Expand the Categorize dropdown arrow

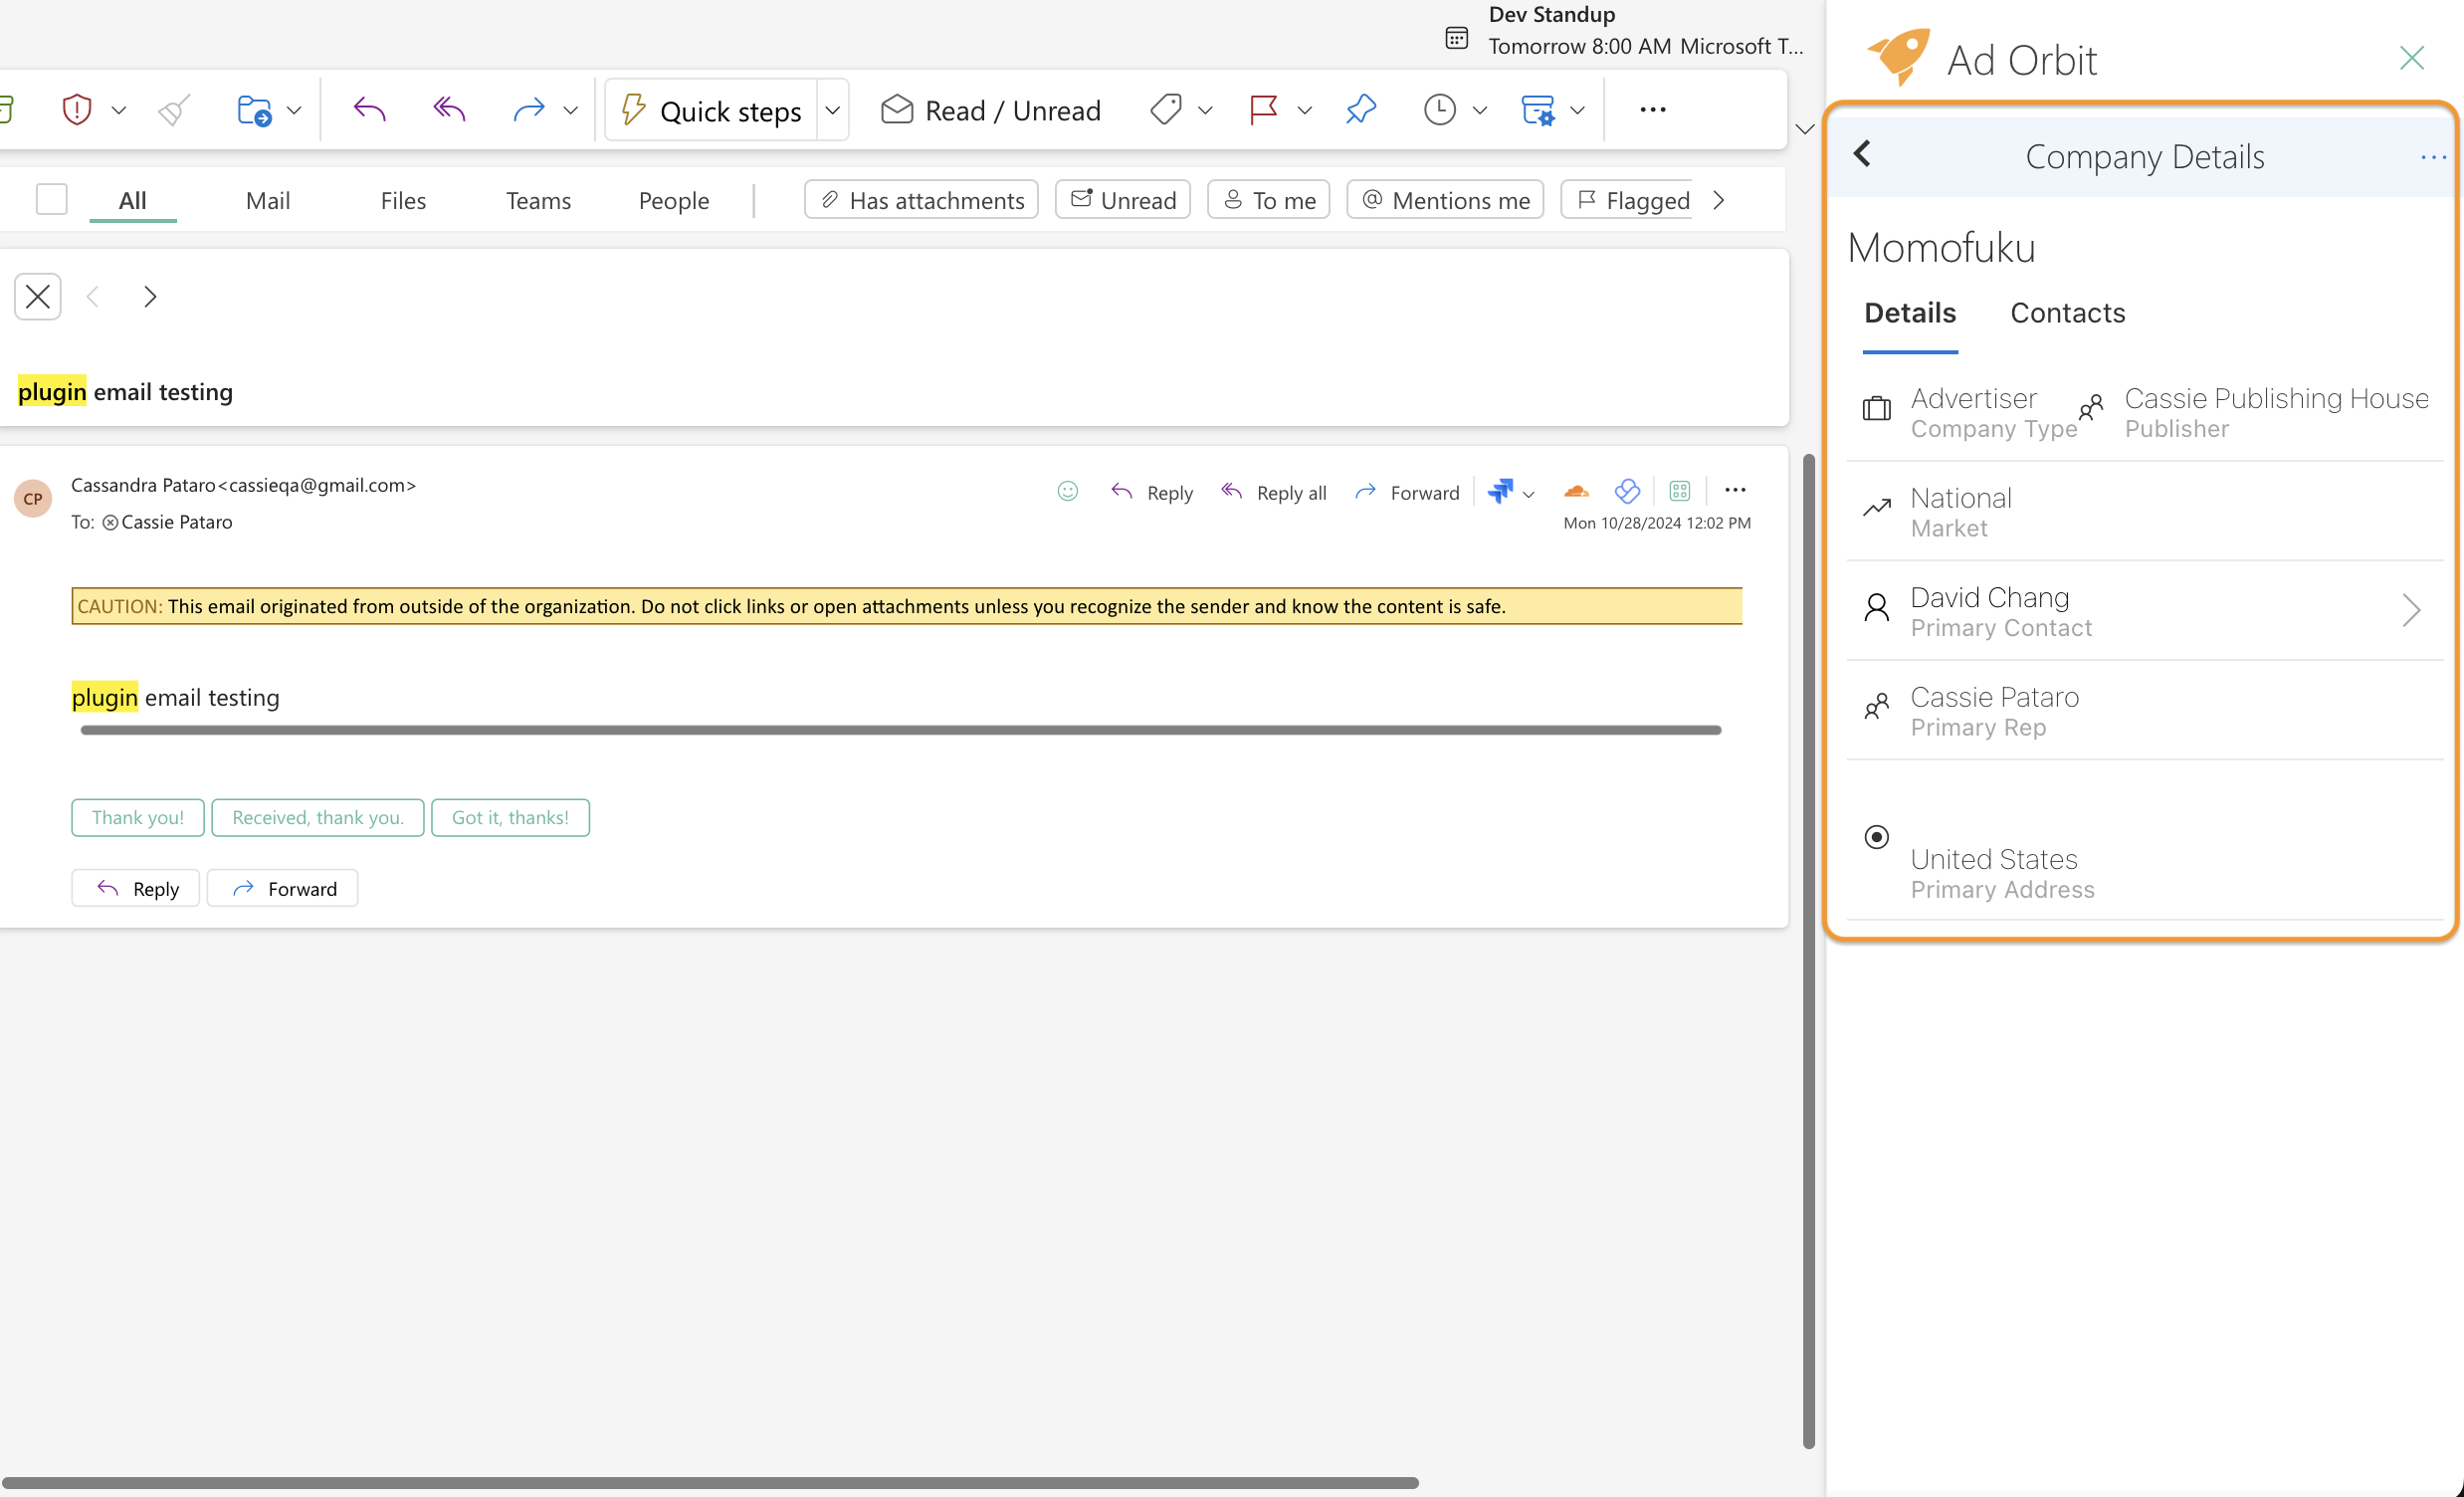click(x=1205, y=110)
